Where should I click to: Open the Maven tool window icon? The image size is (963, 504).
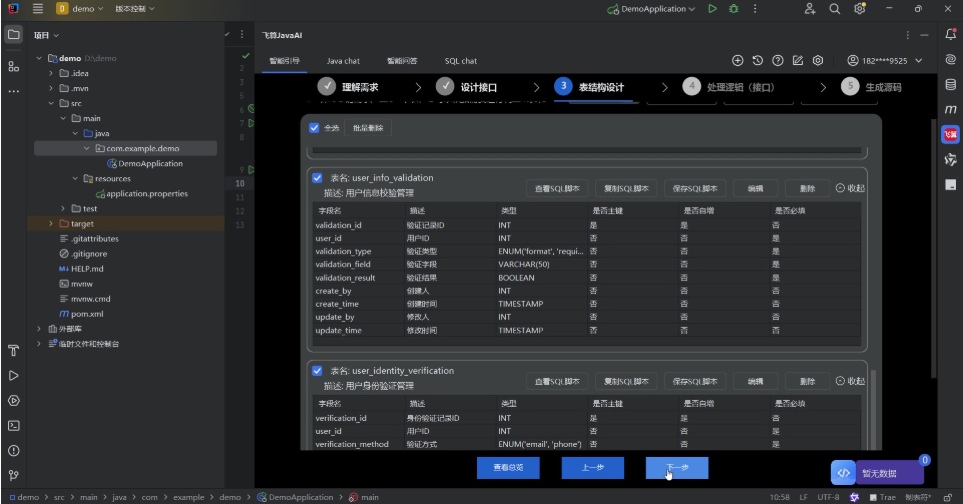(x=950, y=109)
